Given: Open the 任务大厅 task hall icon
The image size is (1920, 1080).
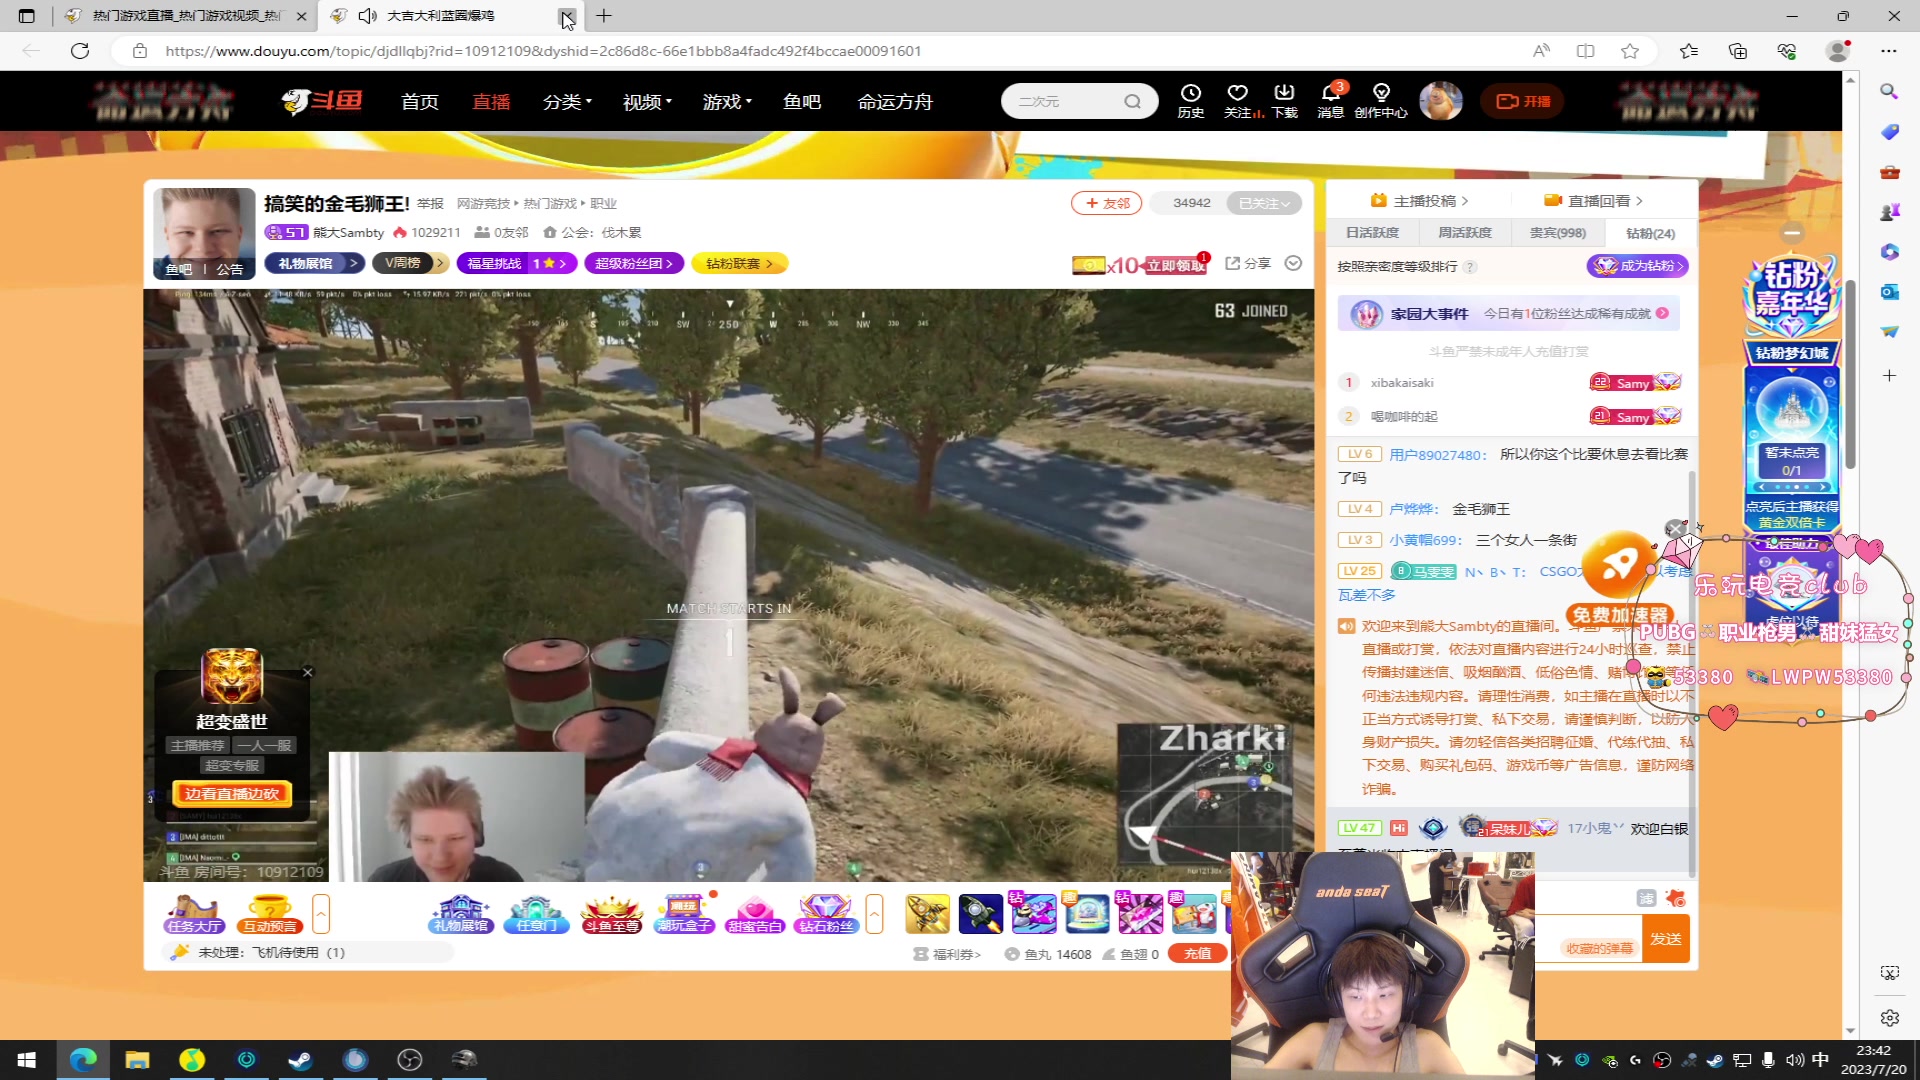Looking at the screenshot, I should coord(195,914).
